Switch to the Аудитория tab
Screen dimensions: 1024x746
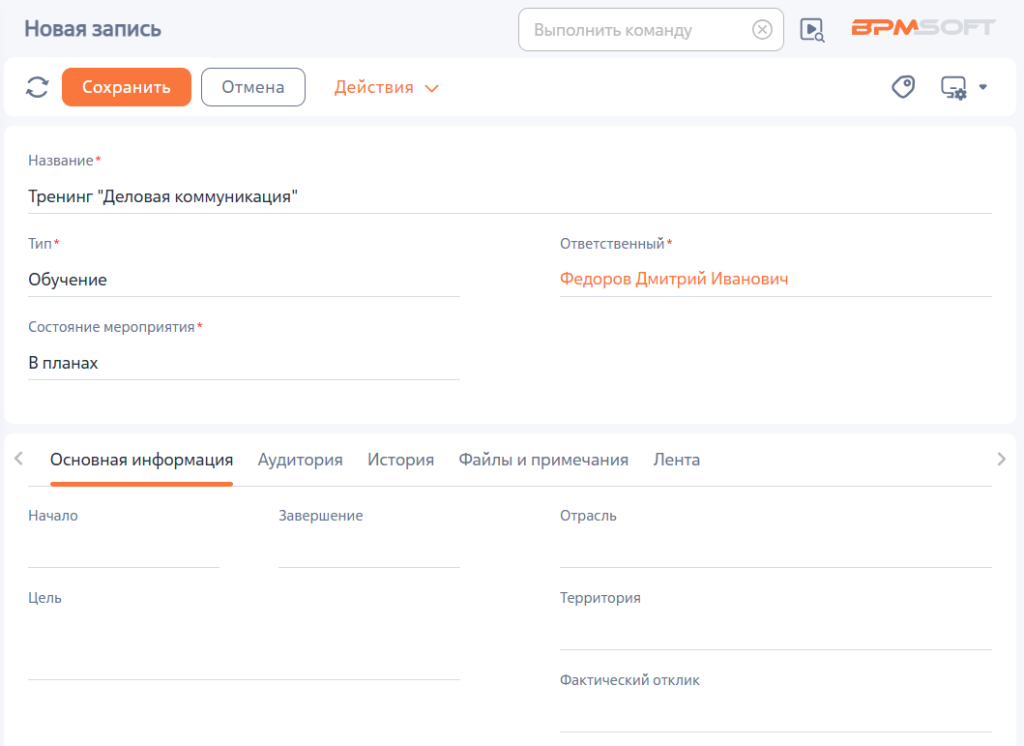click(300, 460)
